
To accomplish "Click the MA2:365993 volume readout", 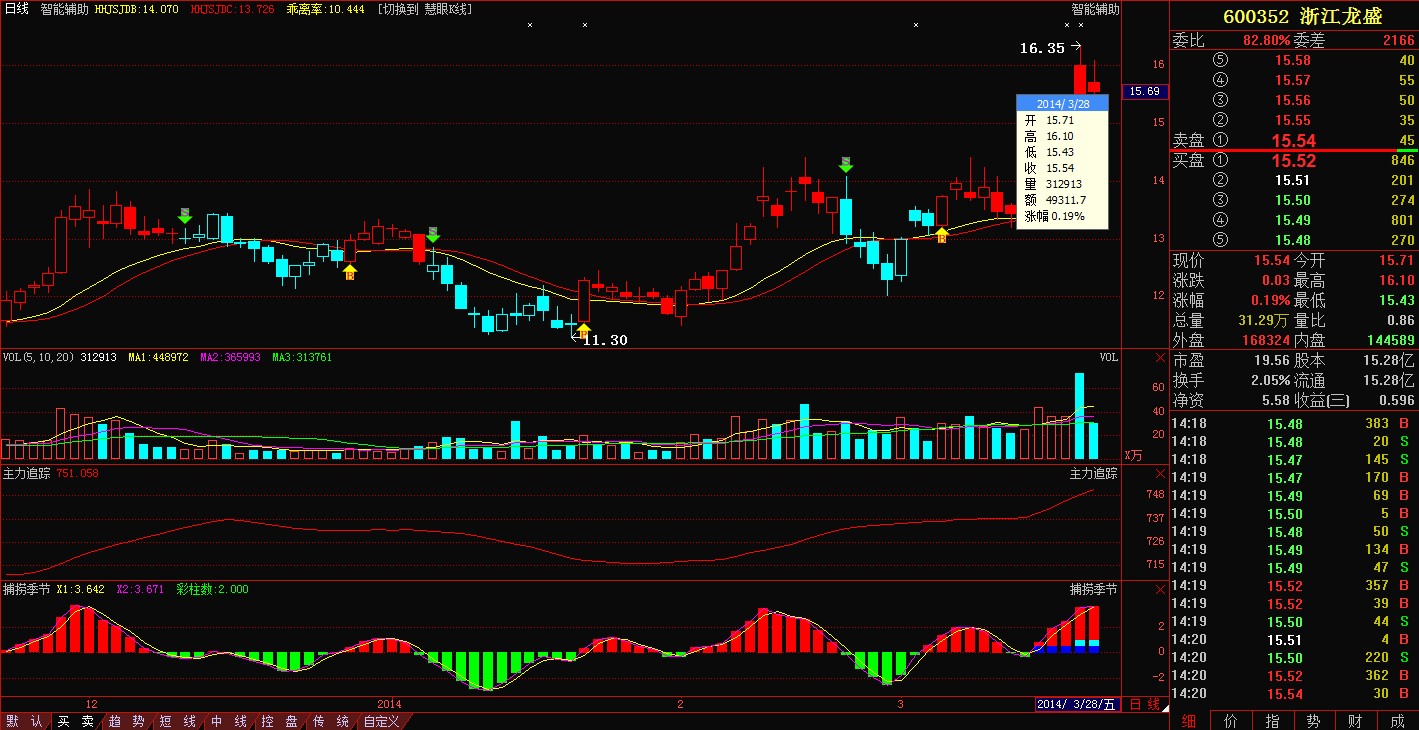I will [230, 357].
